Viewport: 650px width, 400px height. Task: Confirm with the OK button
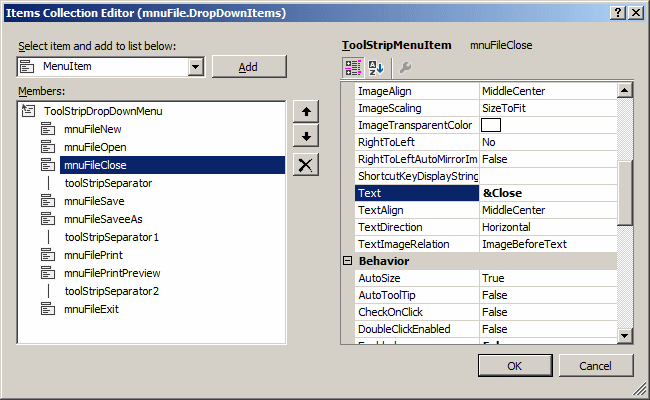click(515, 366)
